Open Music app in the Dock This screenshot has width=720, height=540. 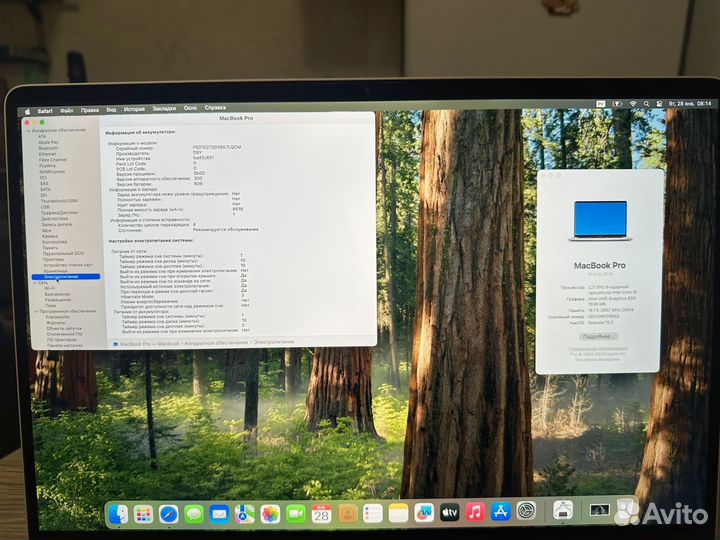(x=475, y=512)
